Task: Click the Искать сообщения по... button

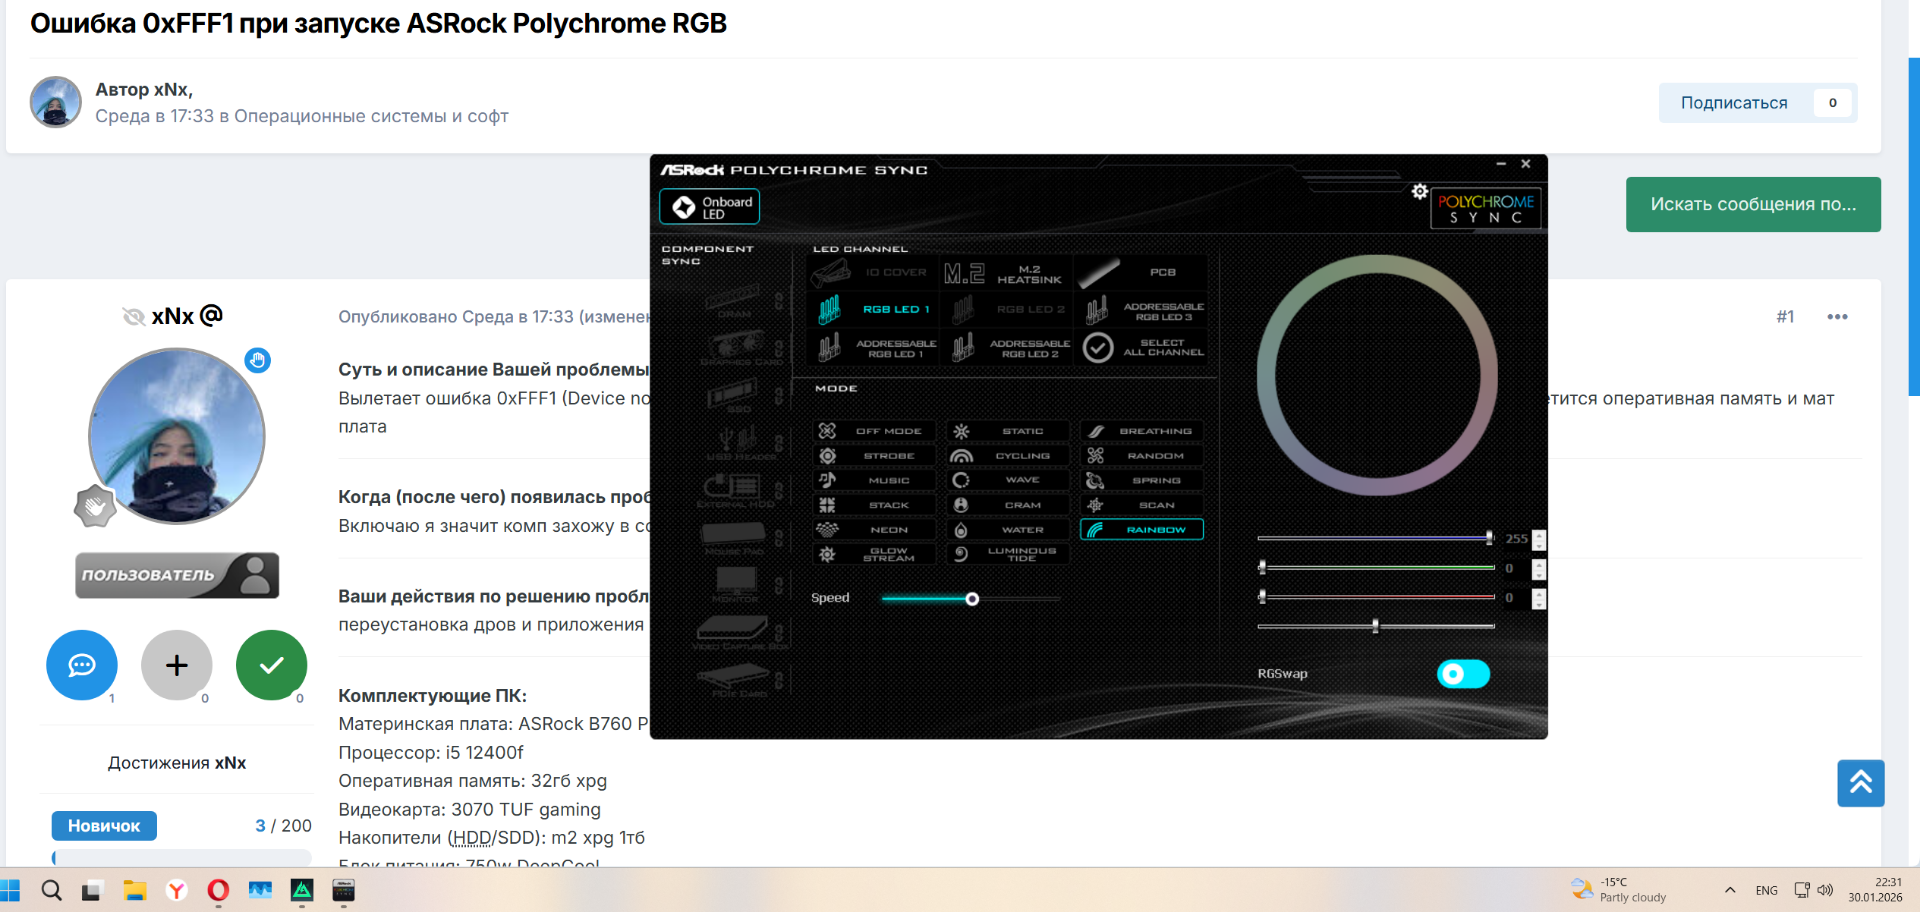Action: 1752,204
